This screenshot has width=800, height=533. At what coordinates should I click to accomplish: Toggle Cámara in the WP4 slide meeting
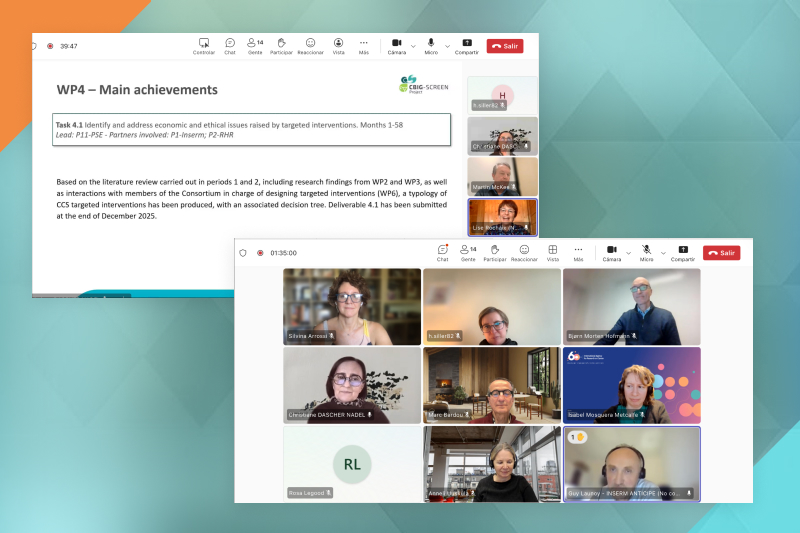click(397, 45)
